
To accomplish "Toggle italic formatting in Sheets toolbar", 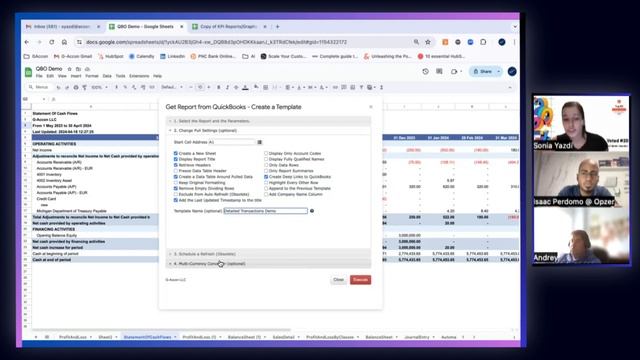I will (x=227, y=87).
